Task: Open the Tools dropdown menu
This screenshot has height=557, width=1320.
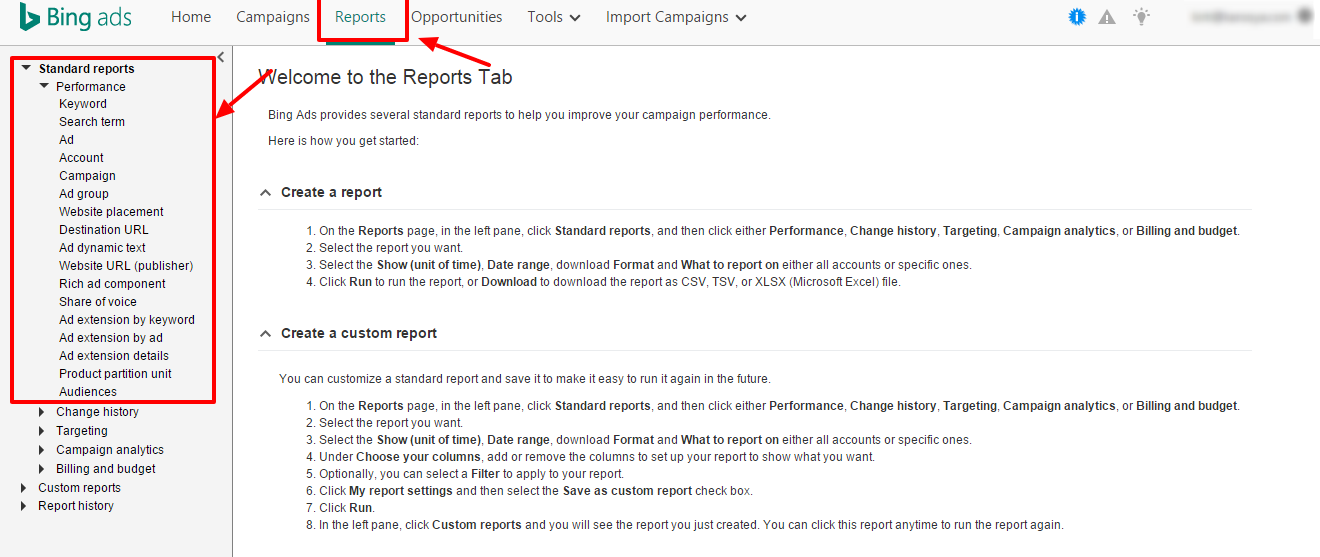Action: (x=554, y=17)
